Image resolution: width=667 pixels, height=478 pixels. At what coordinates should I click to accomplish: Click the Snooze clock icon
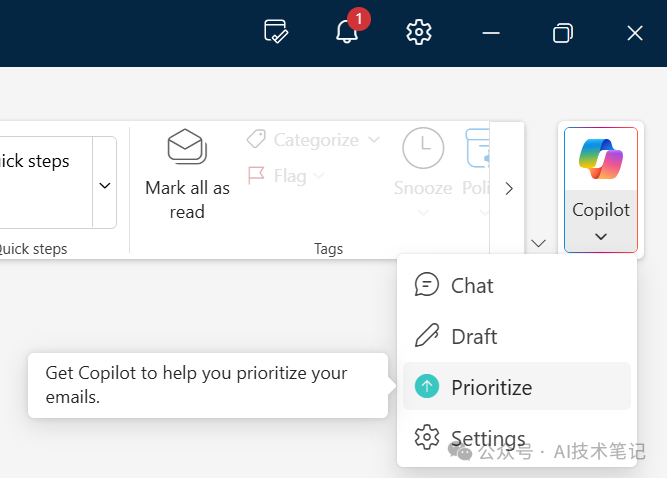coord(423,148)
